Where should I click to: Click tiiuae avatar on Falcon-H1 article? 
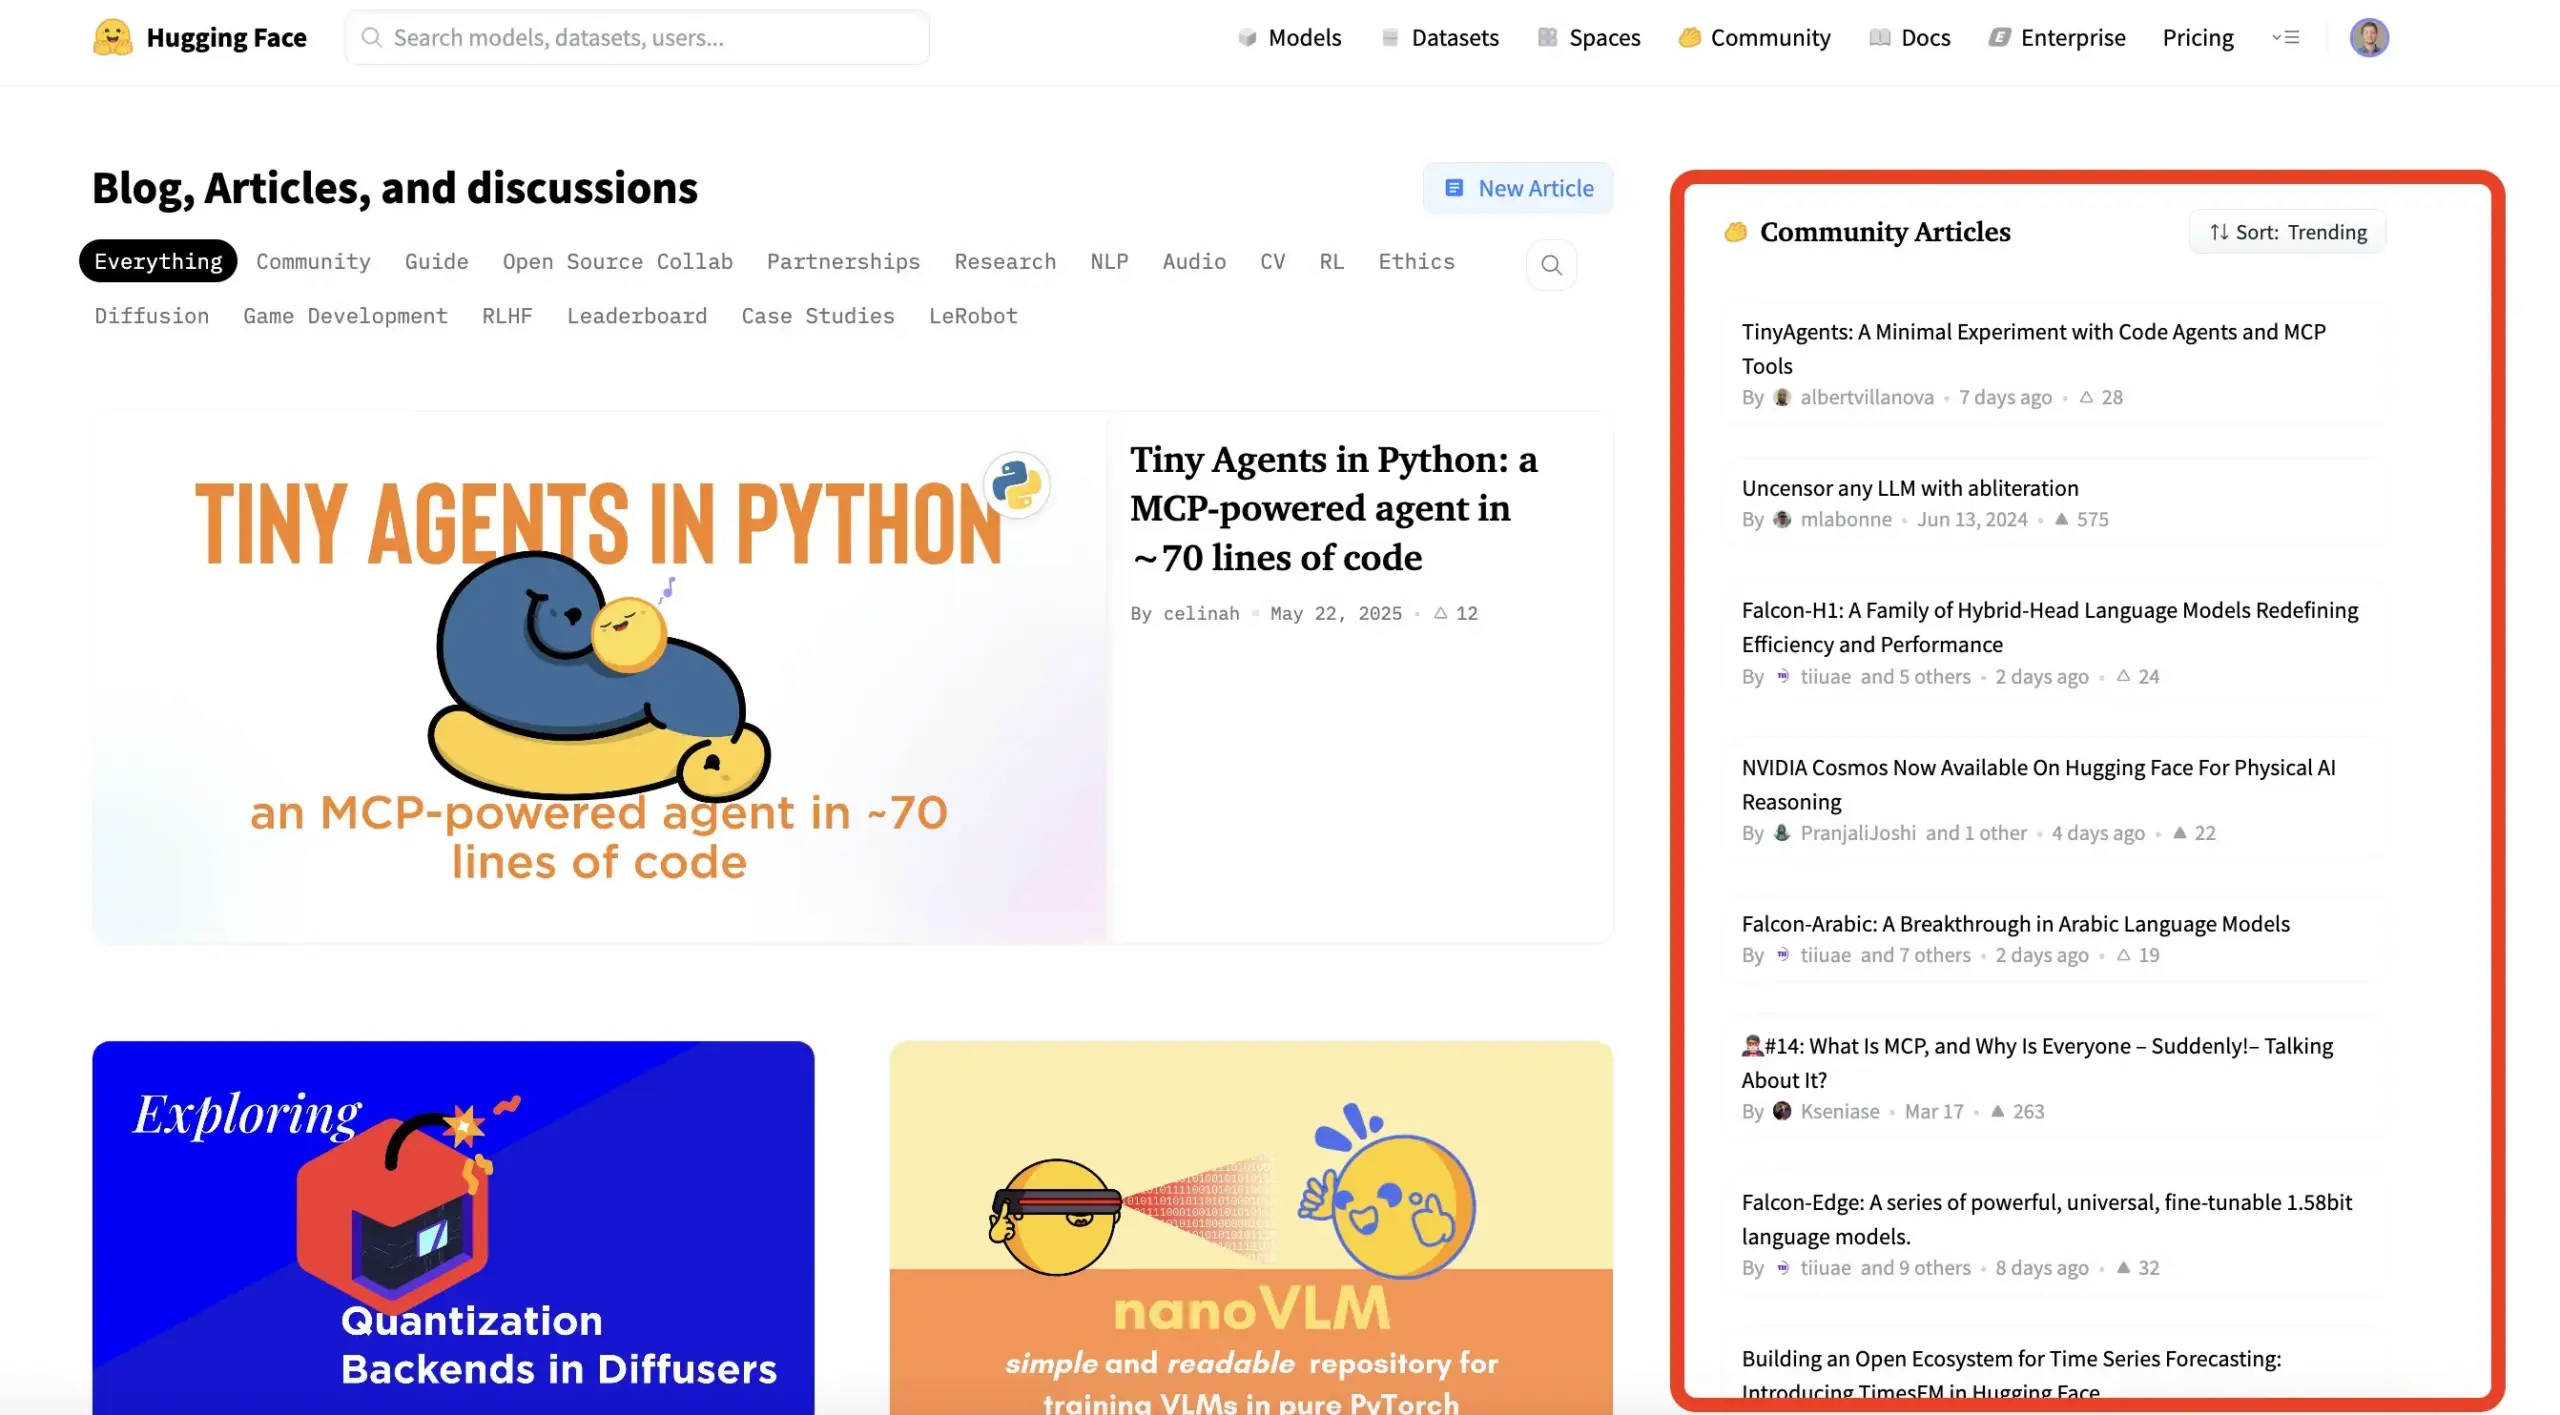pyautogui.click(x=1782, y=677)
